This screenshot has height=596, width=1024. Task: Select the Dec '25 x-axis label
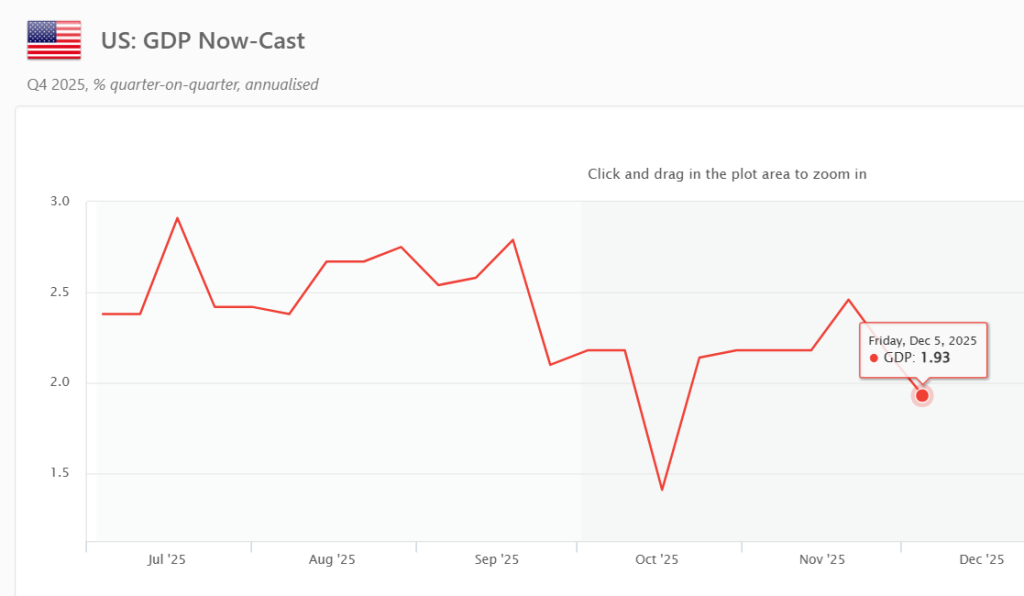pos(981,560)
